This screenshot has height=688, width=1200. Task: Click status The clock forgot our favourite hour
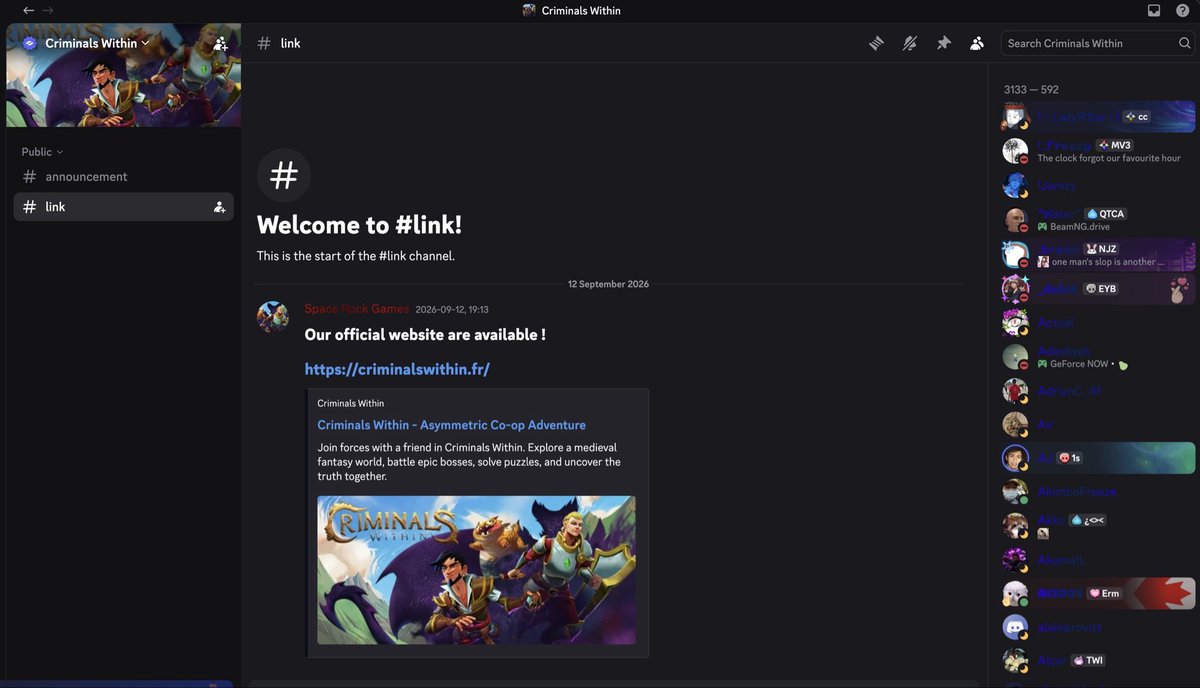tap(1108, 158)
